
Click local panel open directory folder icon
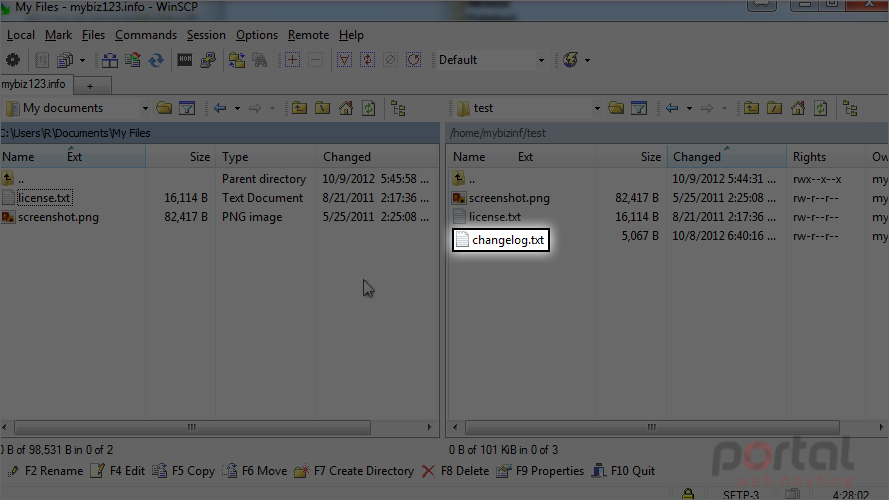[164, 108]
